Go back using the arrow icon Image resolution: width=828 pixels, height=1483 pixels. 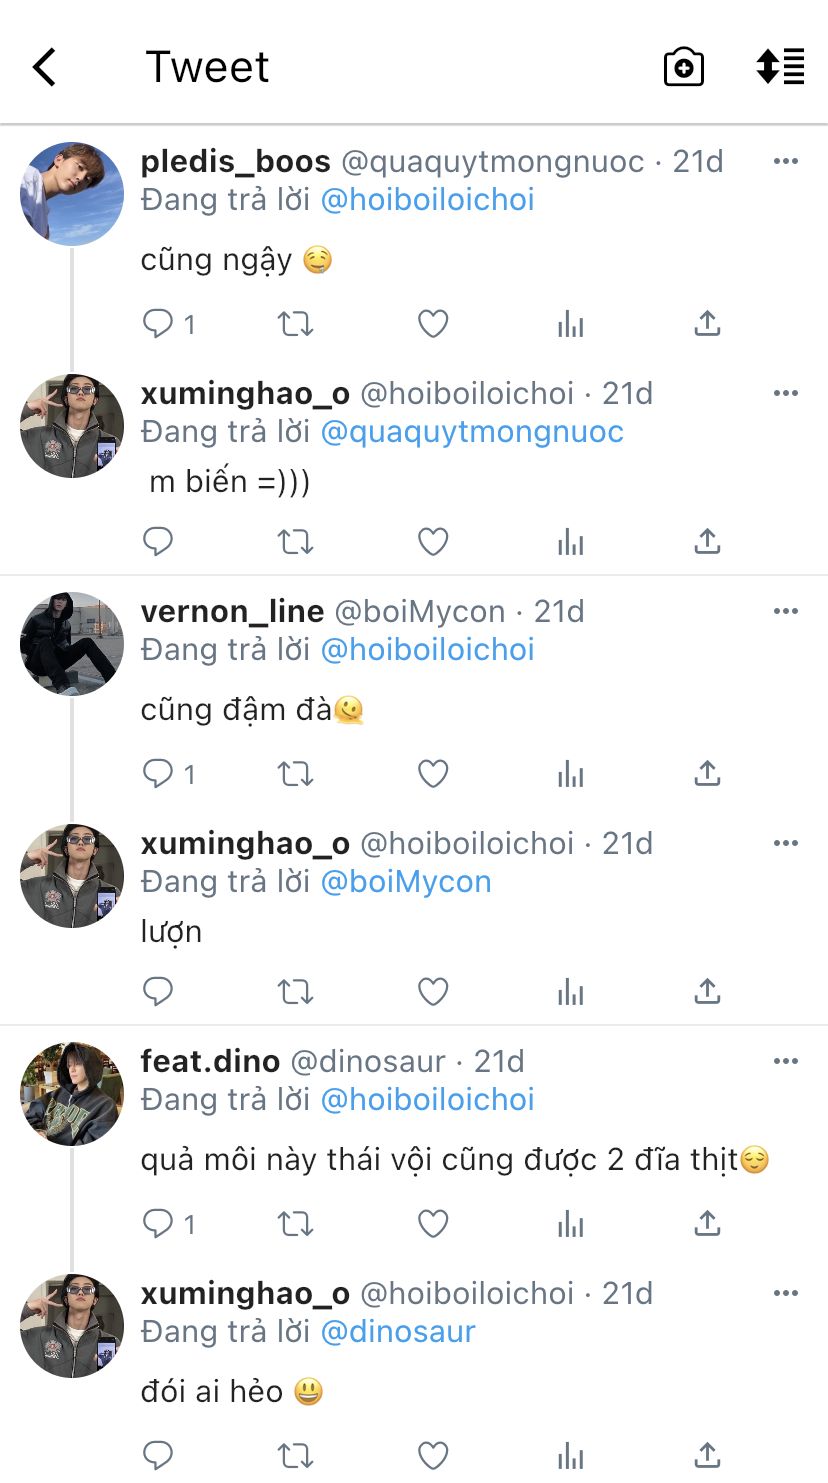tap(44, 67)
